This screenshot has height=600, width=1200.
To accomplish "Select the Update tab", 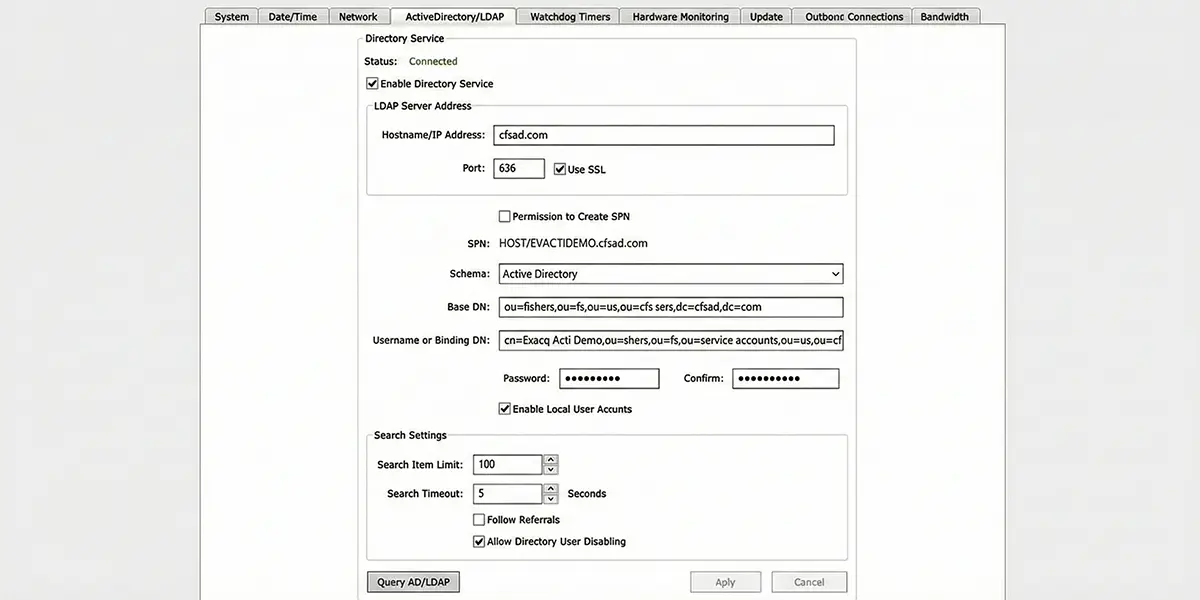I will [765, 16].
